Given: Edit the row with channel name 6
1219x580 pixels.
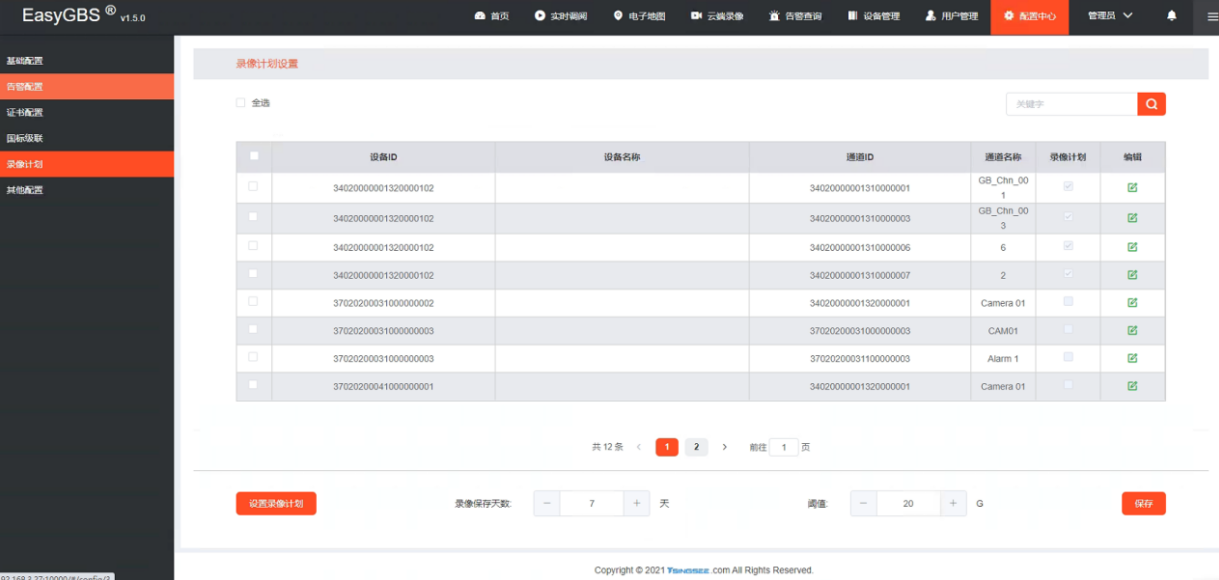Looking at the screenshot, I should pos(1132,247).
